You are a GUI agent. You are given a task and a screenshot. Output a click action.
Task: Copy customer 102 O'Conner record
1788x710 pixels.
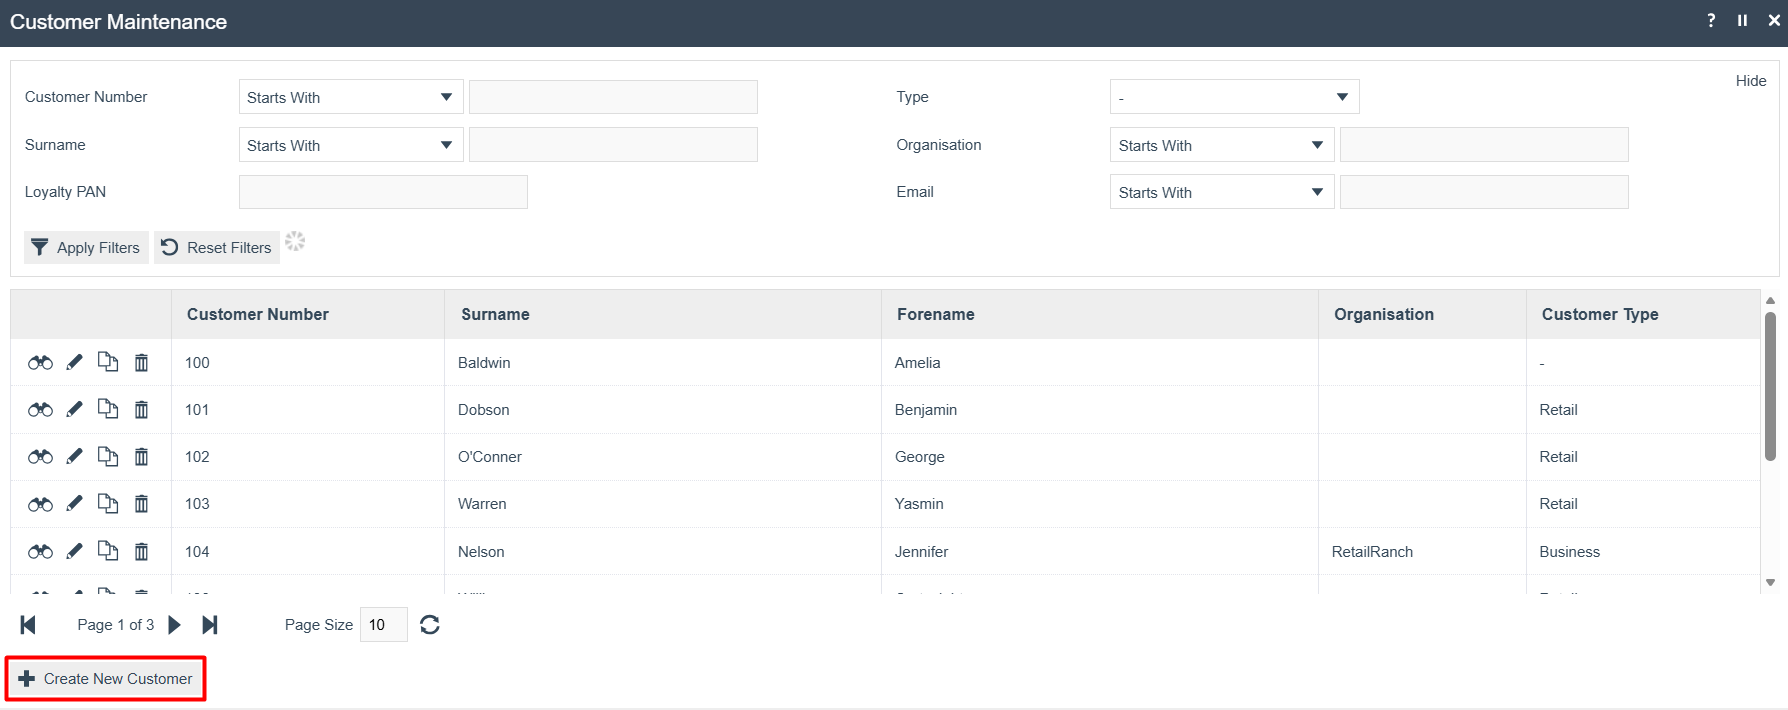coord(108,456)
